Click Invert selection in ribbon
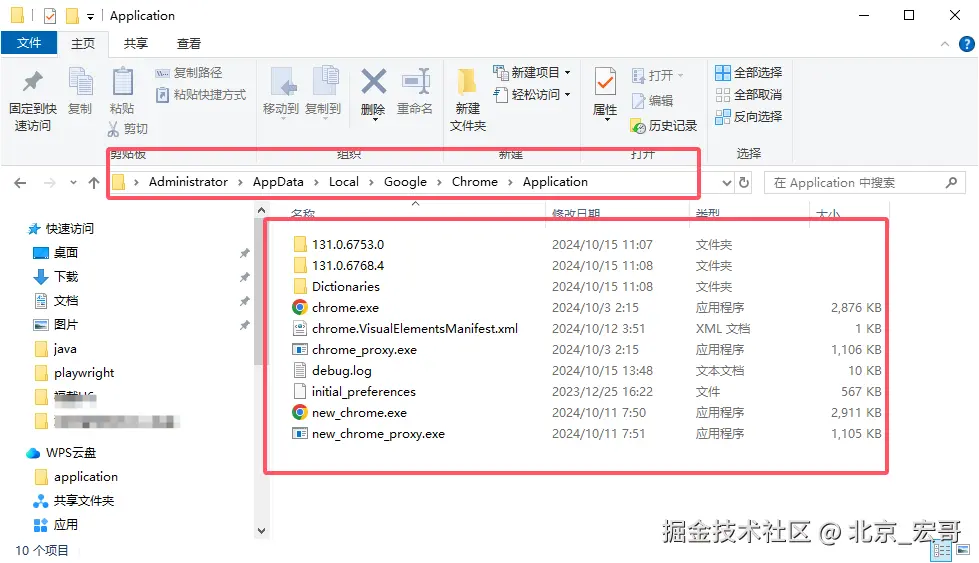979x563 pixels. [x=749, y=117]
